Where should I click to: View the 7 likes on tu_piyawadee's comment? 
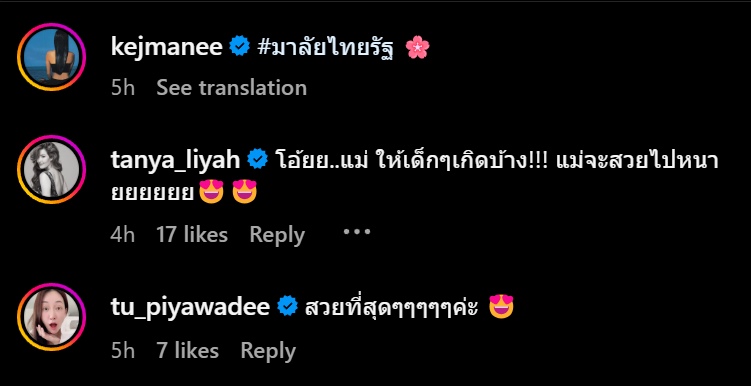click(x=188, y=351)
